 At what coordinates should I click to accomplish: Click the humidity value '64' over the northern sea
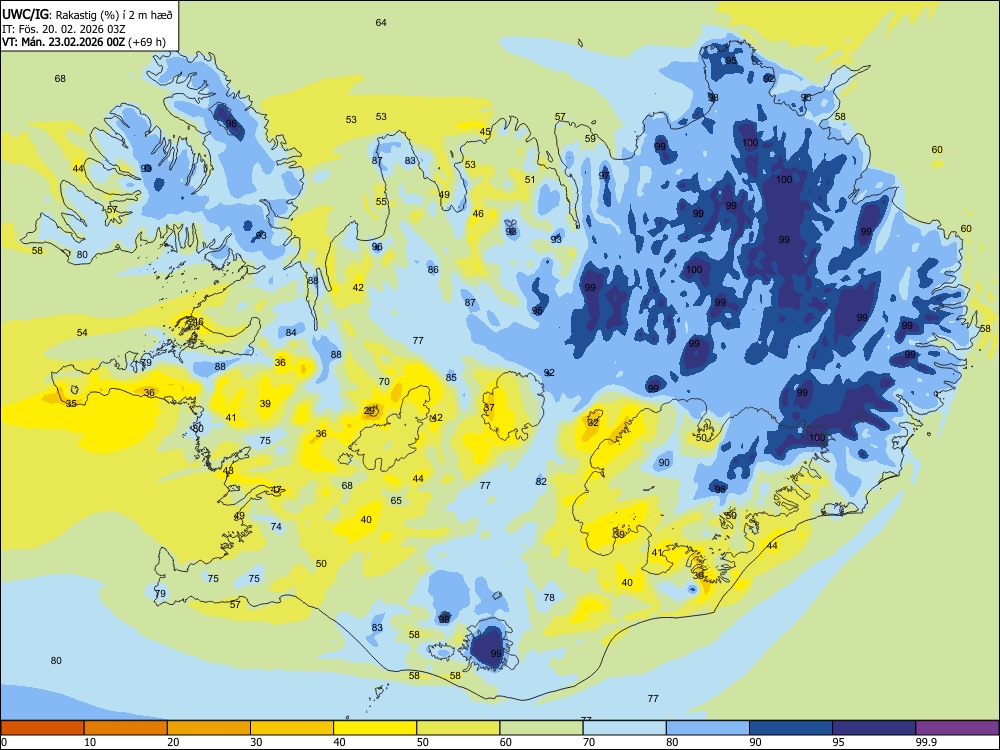(381, 22)
